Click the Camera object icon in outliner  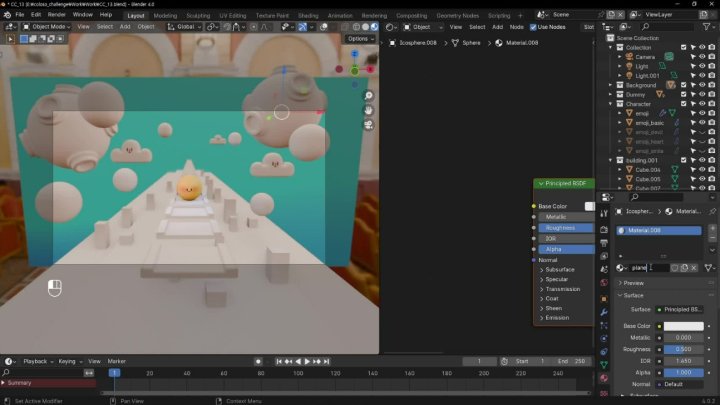coord(627,57)
